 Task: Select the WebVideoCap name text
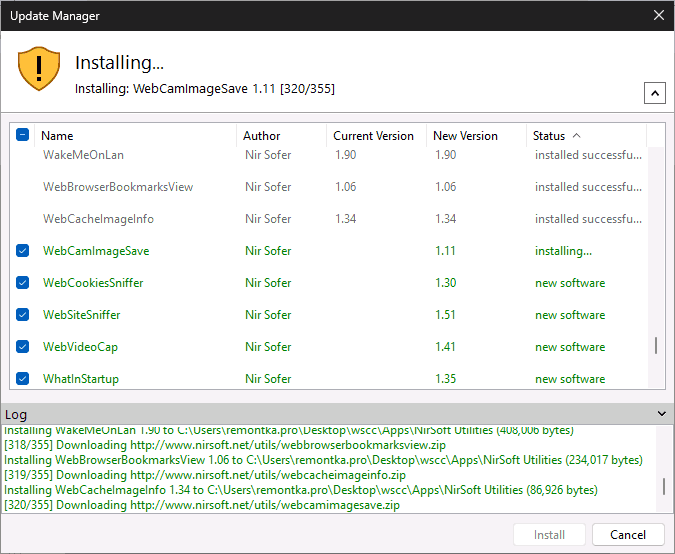coord(80,347)
